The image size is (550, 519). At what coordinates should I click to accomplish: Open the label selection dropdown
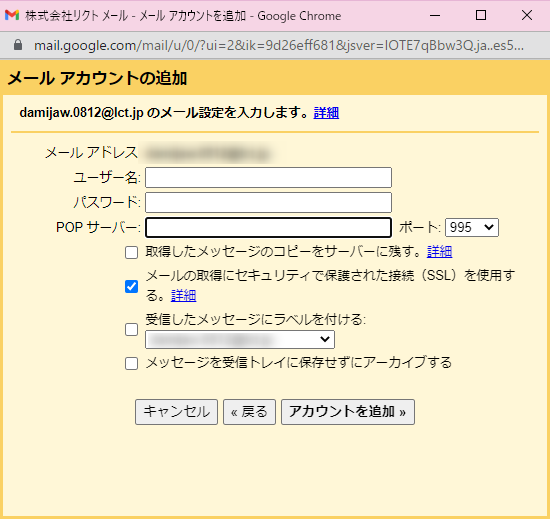pyautogui.click(x=240, y=339)
